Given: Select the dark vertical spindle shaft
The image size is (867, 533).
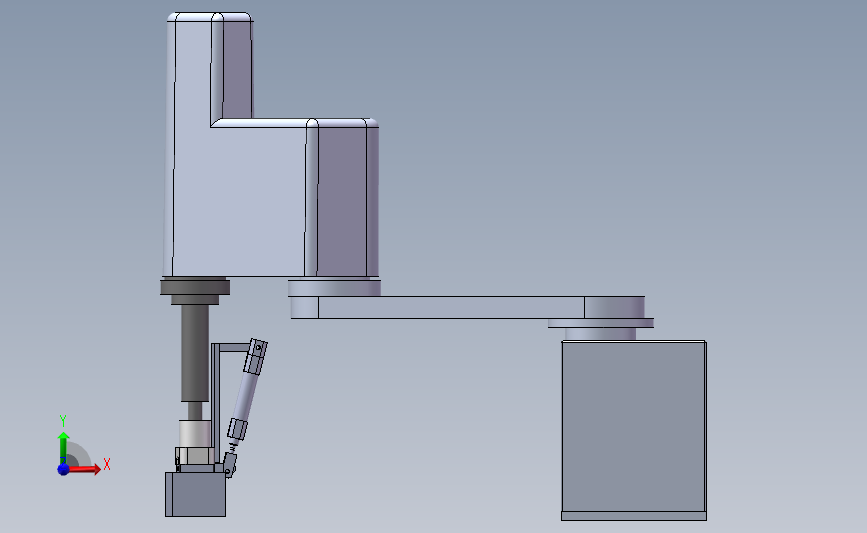Looking at the screenshot, I should tap(195, 353).
